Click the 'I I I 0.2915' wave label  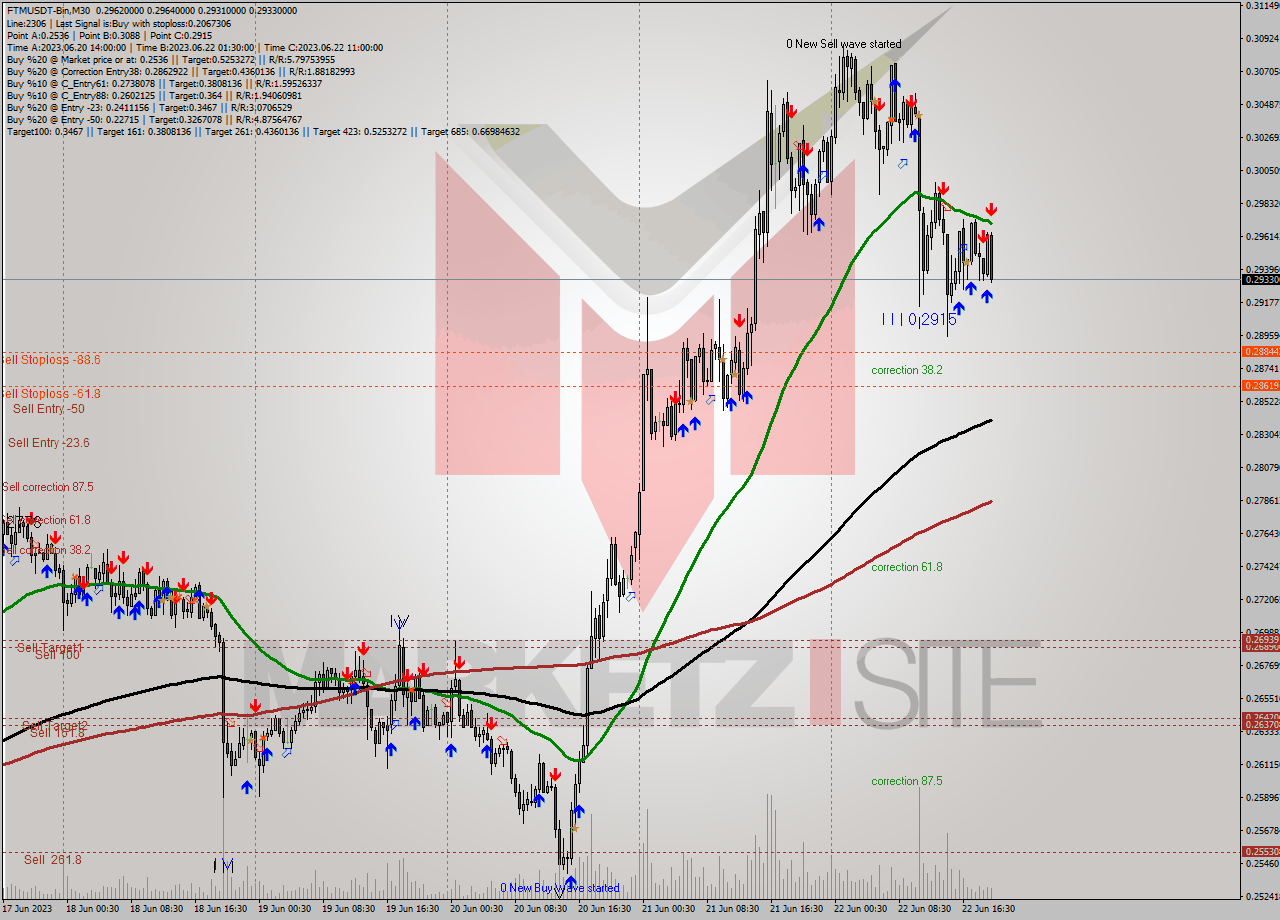tap(919, 319)
